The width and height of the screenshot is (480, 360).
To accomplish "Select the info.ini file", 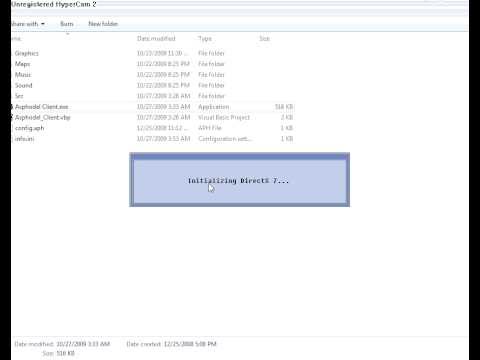I will [24, 139].
